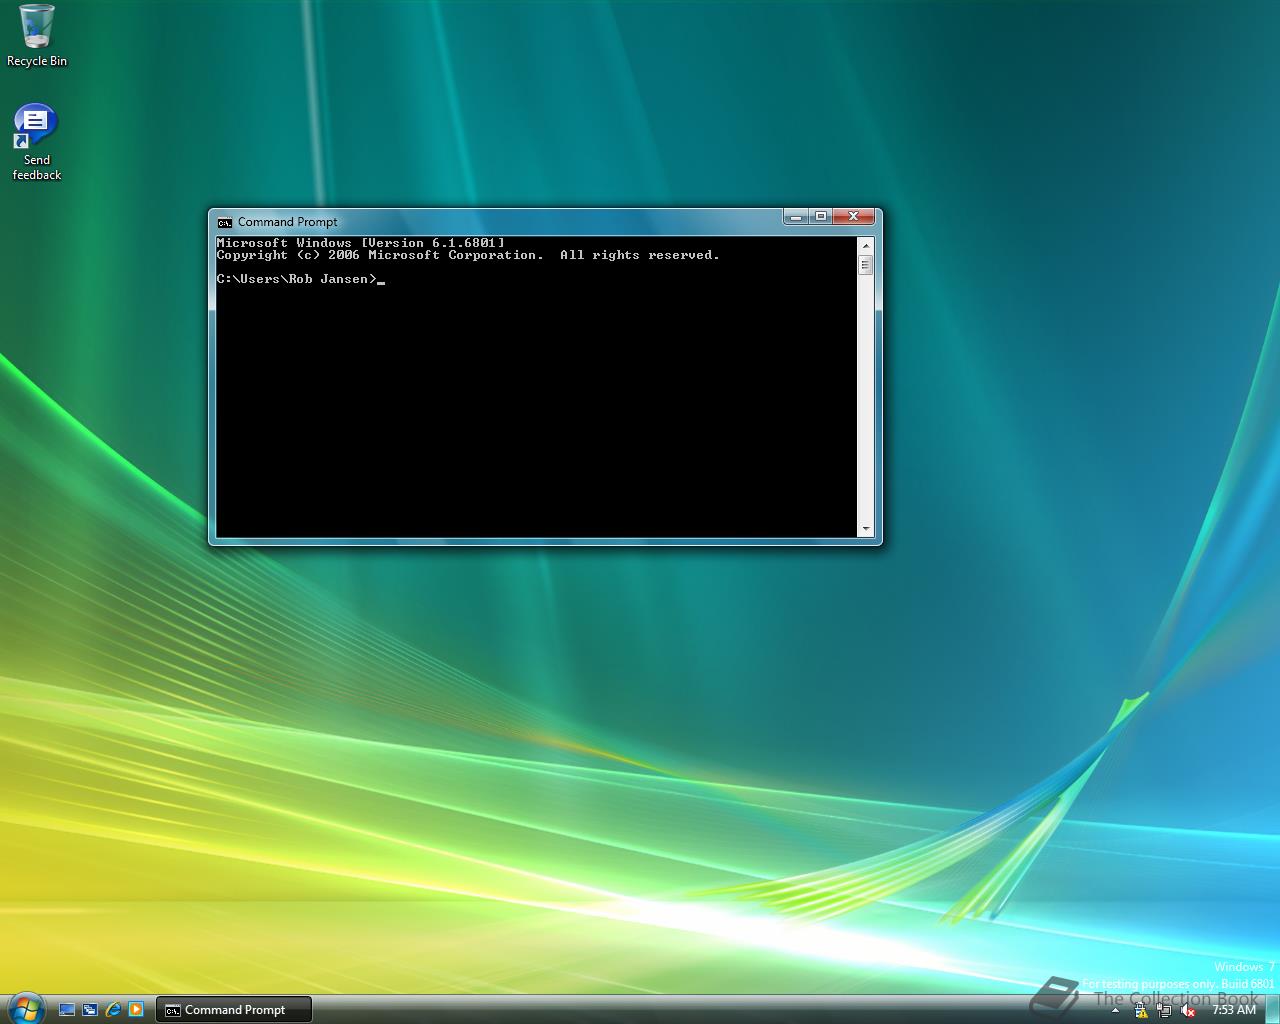The image size is (1280, 1024).
Task: Open the Recycle Bin desktop icon
Action: coord(37,36)
